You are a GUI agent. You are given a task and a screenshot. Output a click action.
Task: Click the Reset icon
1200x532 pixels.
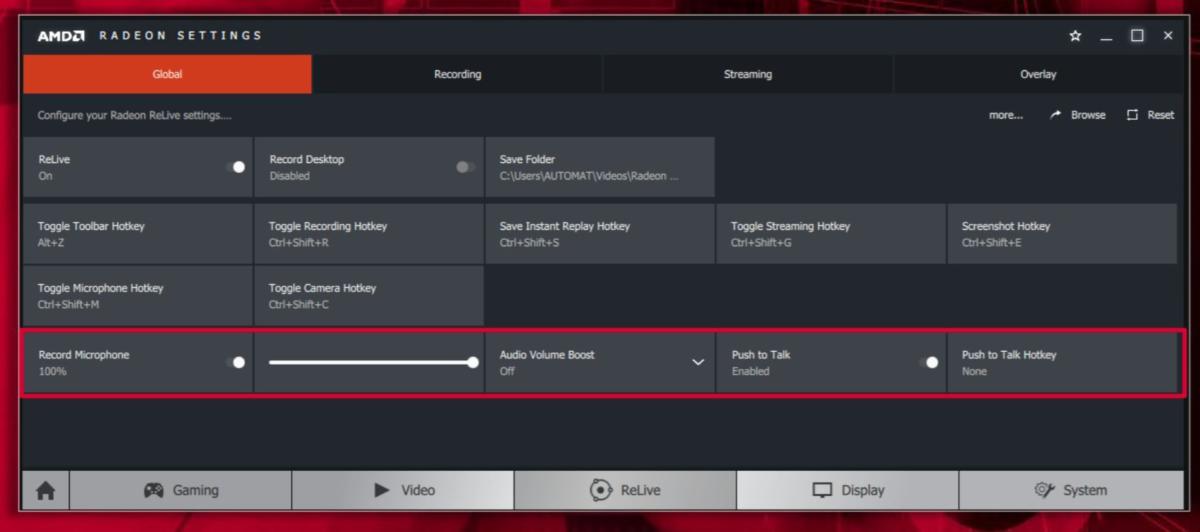click(x=1133, y=115)
